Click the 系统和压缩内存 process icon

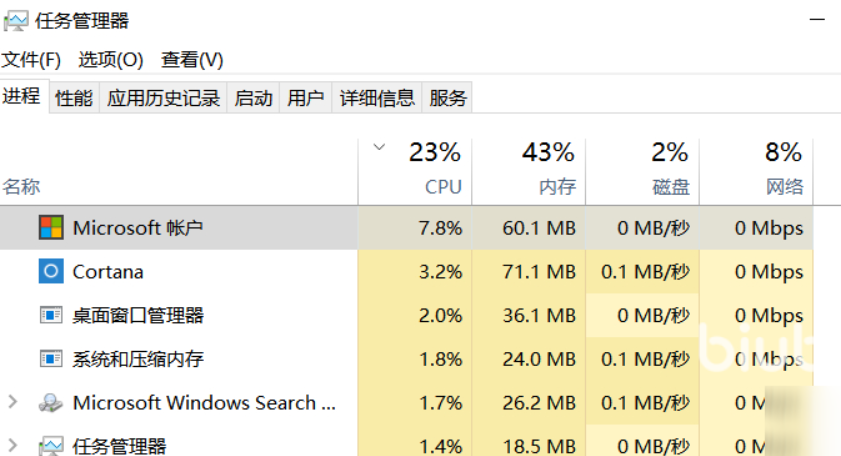[50, 358]
